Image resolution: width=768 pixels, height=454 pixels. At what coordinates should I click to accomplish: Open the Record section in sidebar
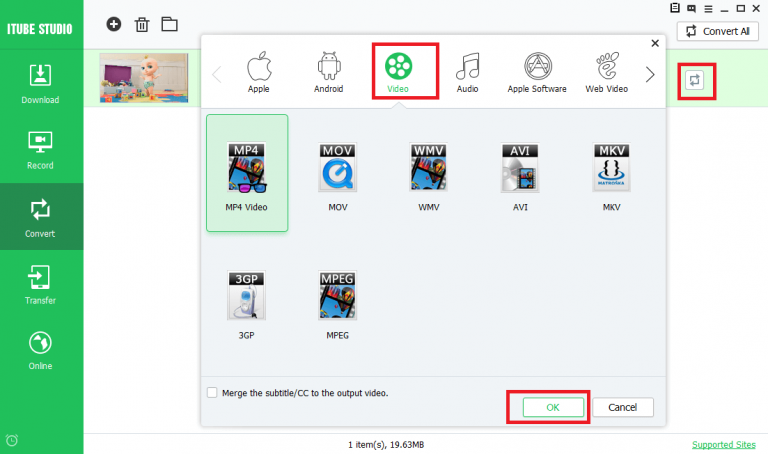(40, 150)
